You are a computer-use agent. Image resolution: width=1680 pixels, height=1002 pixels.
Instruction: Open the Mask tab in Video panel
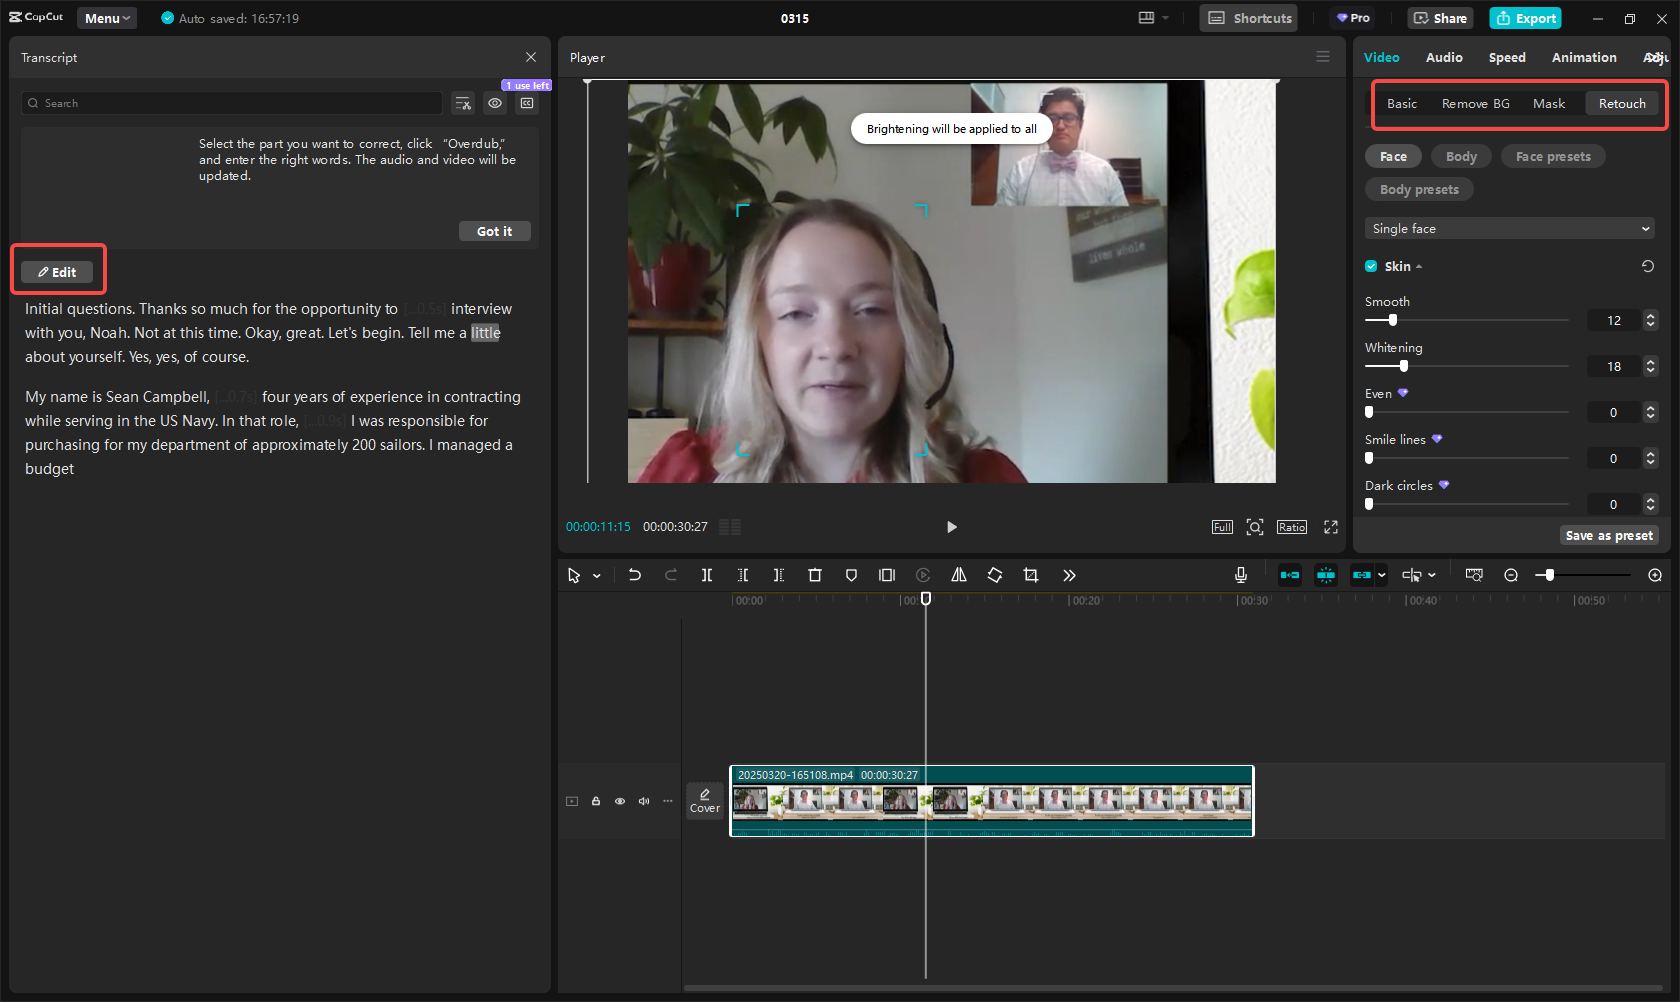point(1549,103)
